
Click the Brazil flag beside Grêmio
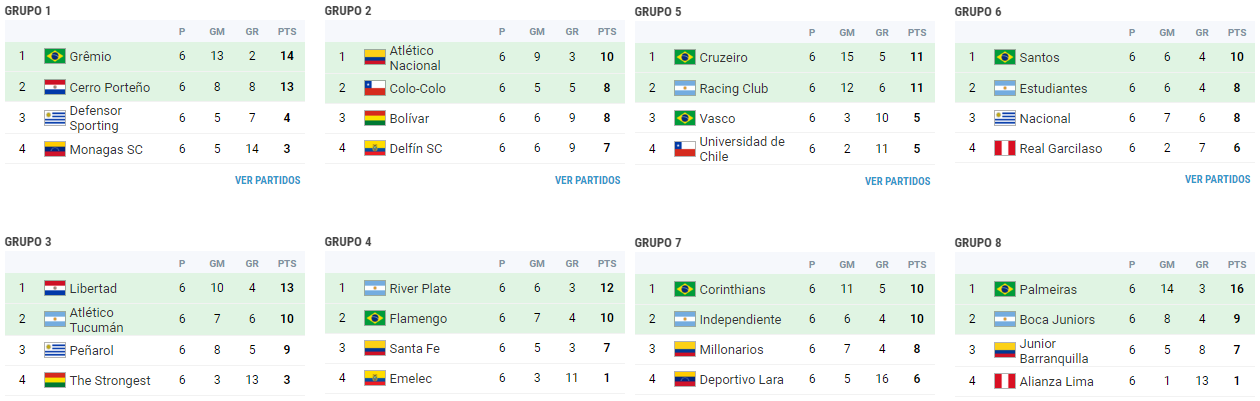coord(55,56)
